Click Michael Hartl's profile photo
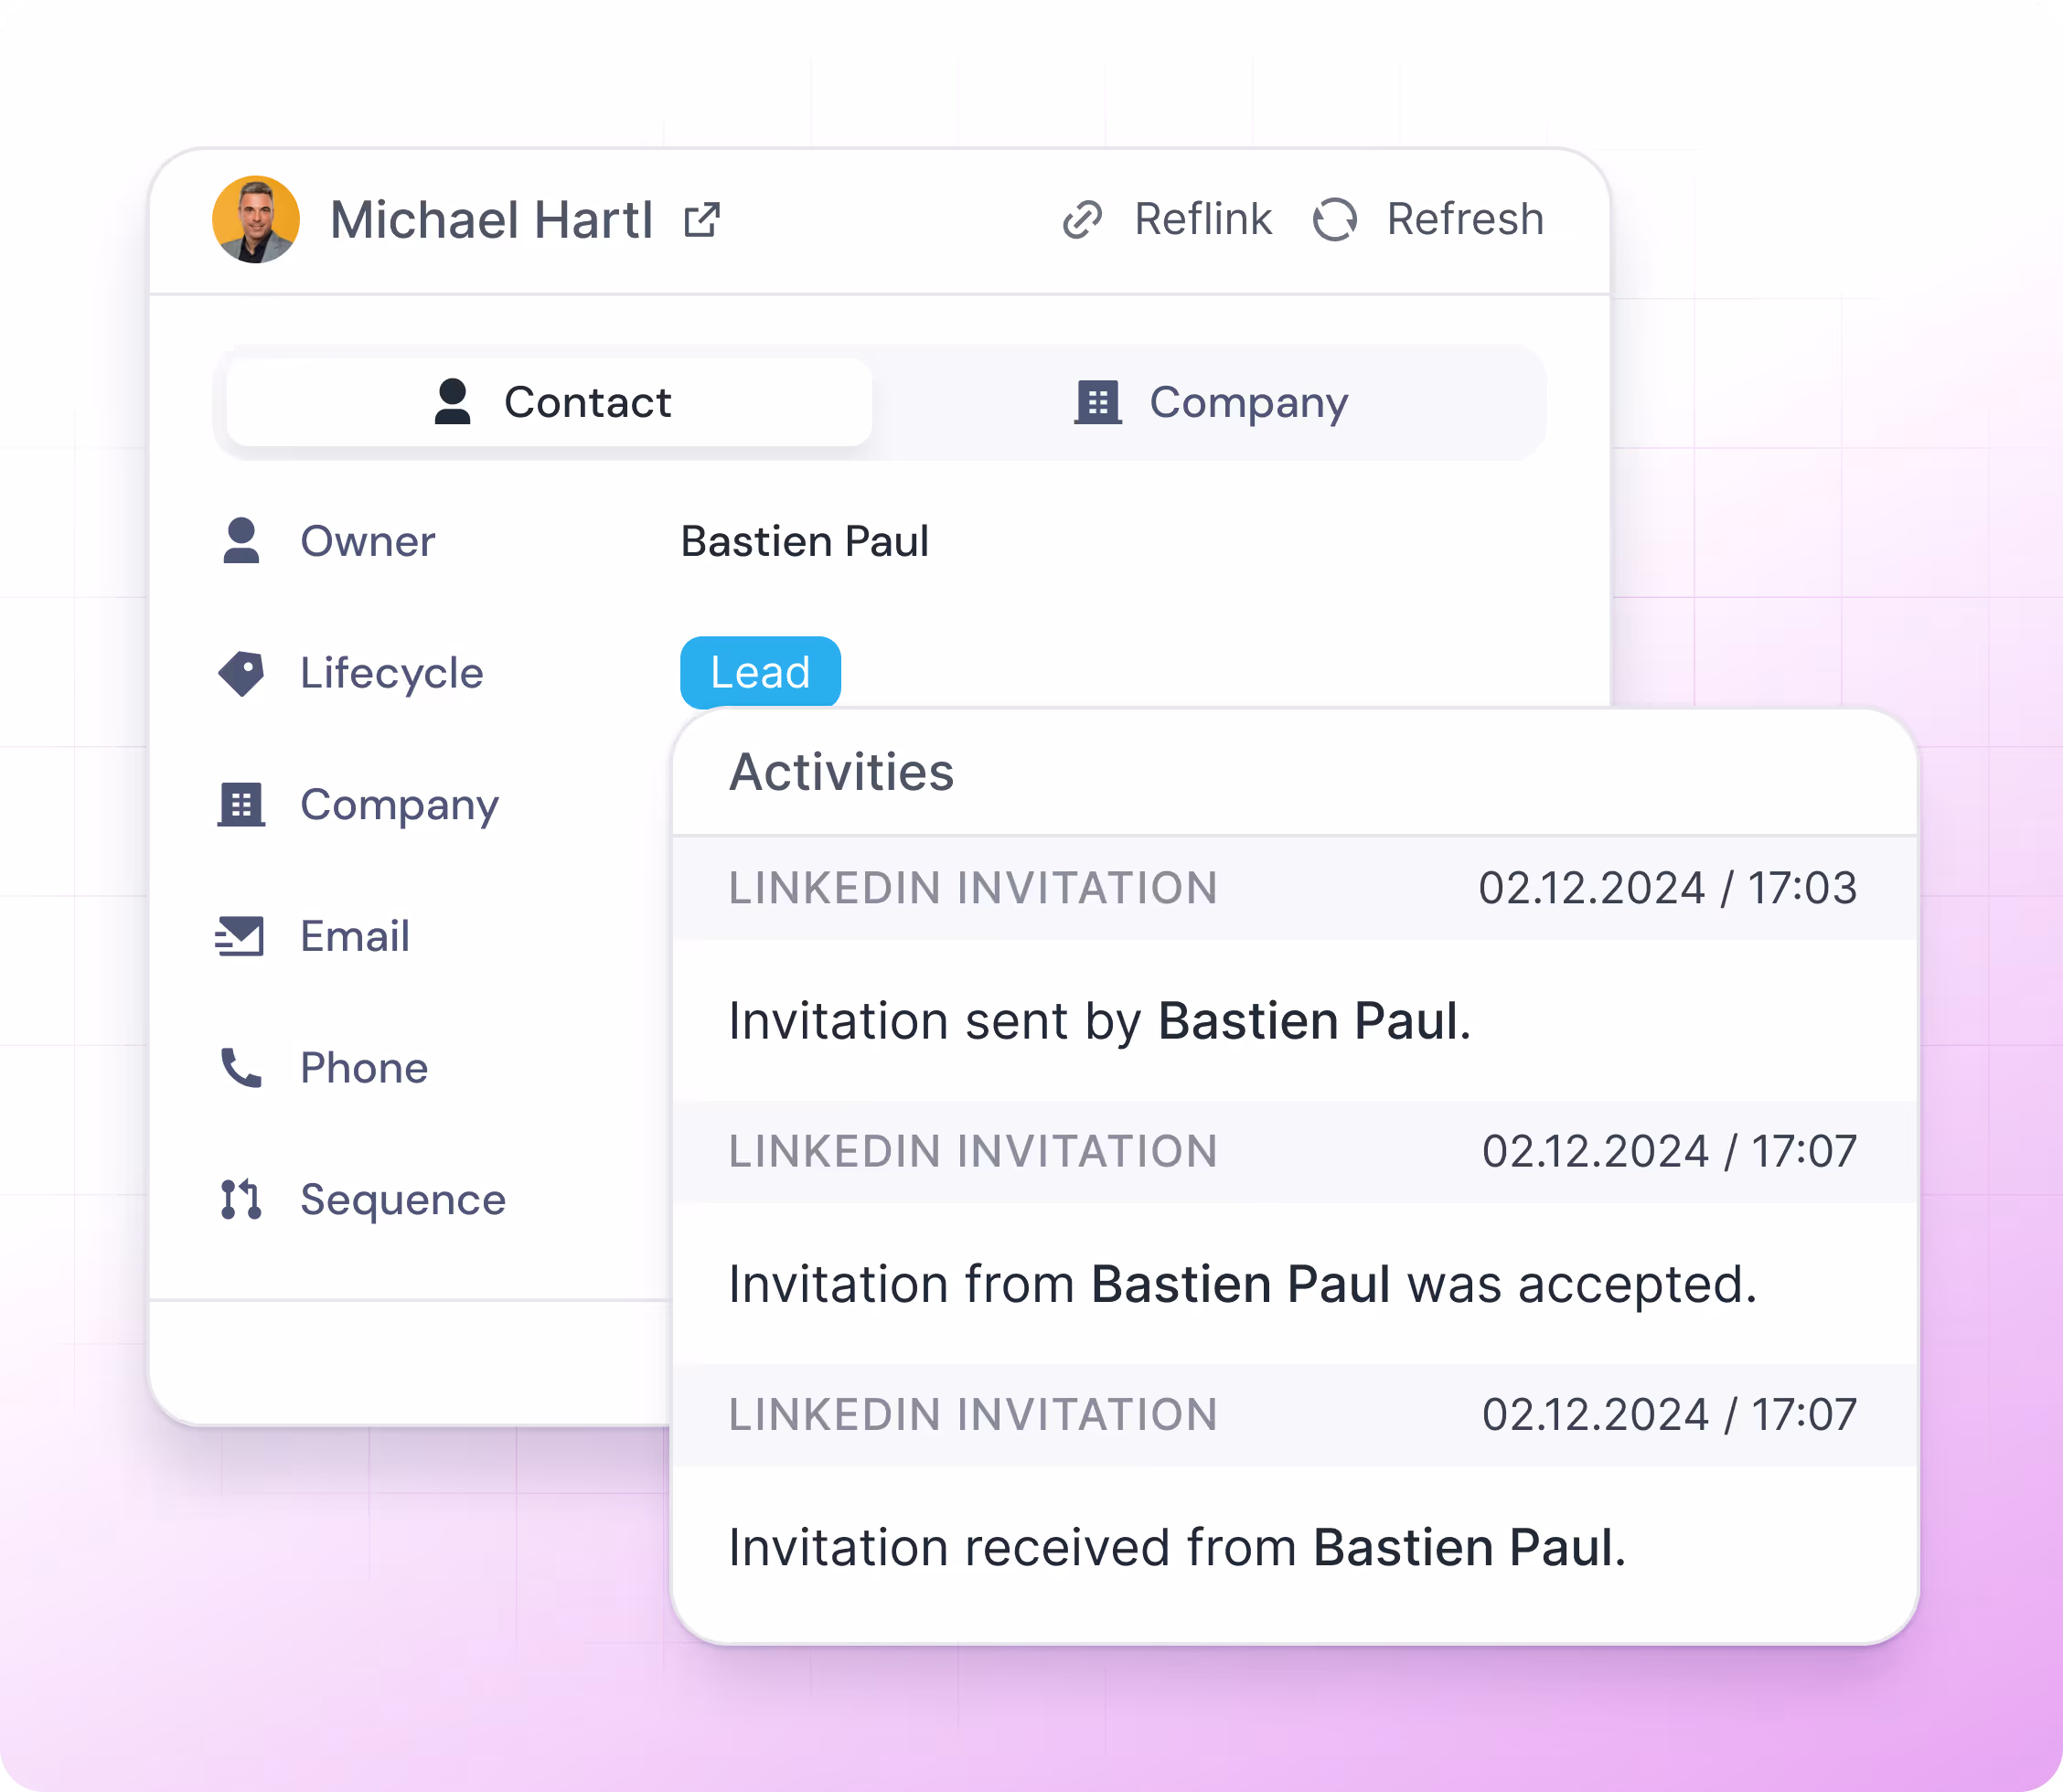 pyautogui.click(x=256, y=220)
